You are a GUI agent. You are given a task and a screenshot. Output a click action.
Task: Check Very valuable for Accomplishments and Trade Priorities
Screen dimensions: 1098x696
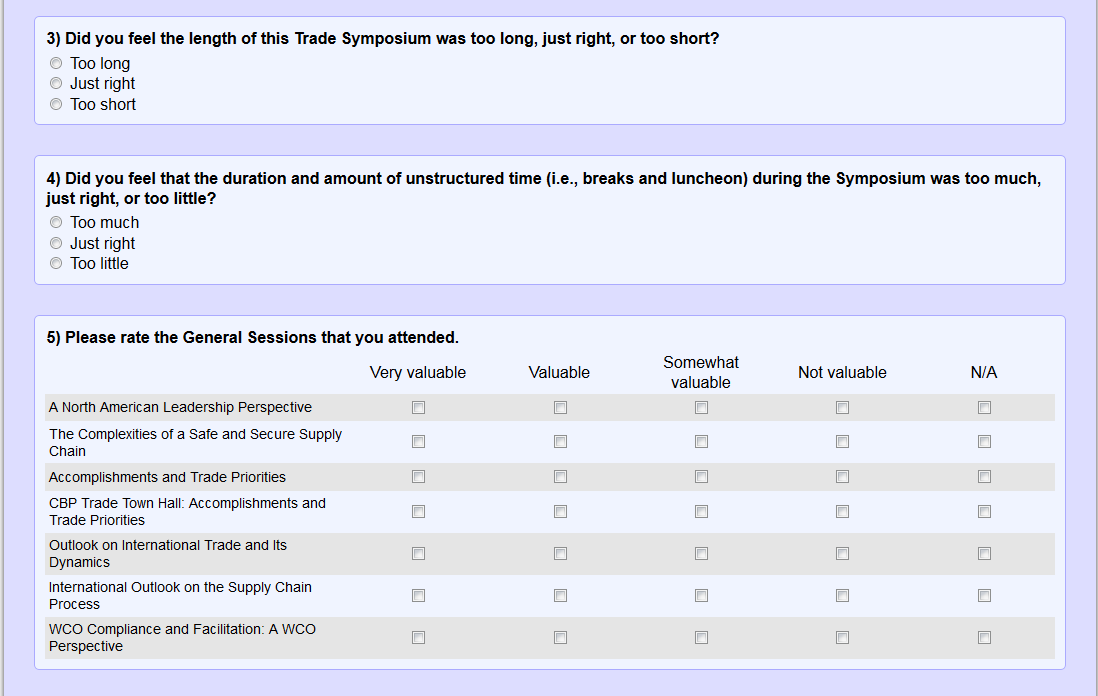[x=418, y=477]
